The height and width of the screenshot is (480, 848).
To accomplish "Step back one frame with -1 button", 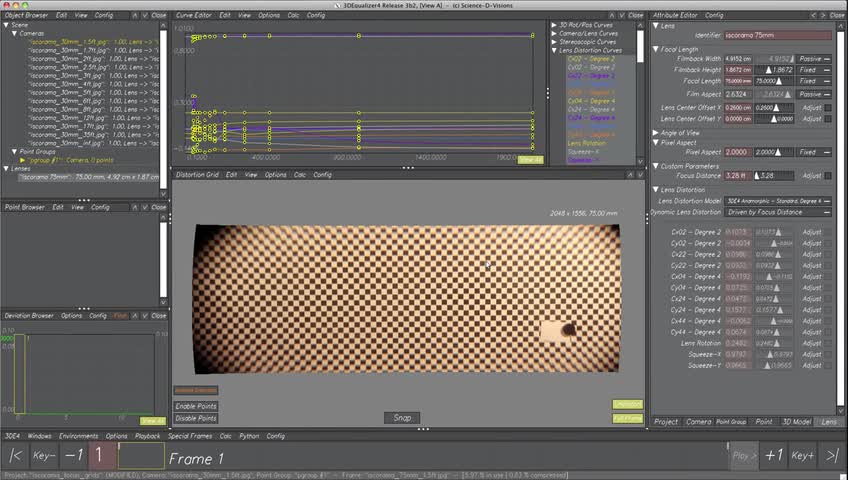I will point(74,456).
